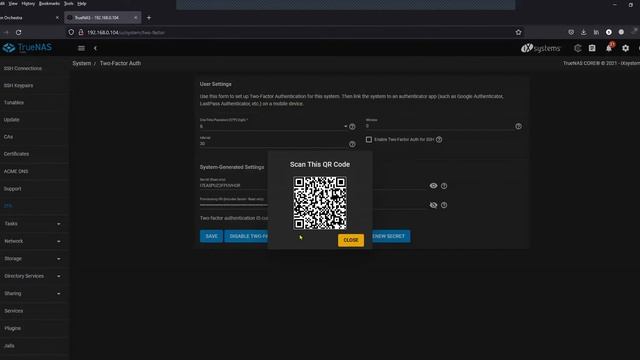The image size is (640, 360).
Task: Open the alerts bell icon
Action: coord(609,48)
